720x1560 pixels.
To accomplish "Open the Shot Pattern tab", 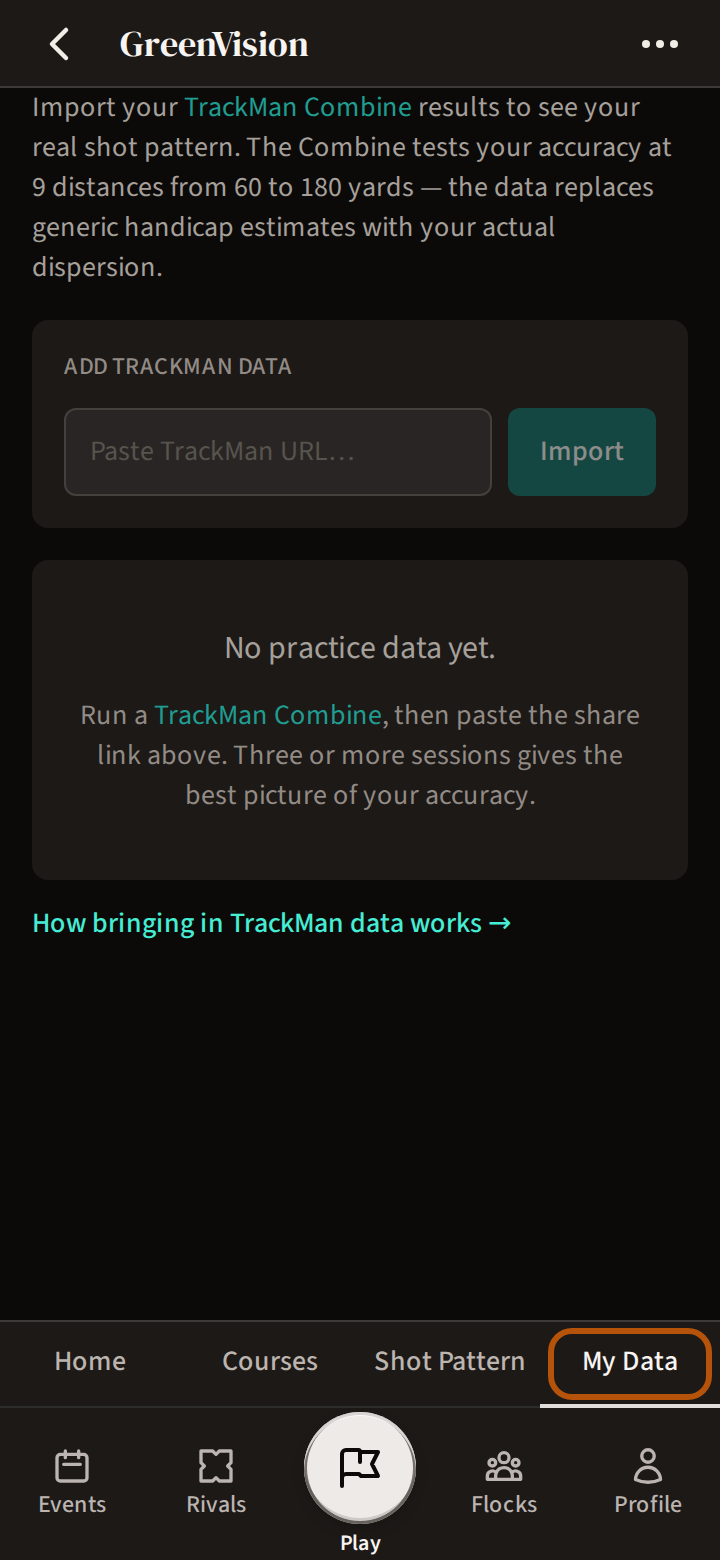I will tap(450, 1361).
